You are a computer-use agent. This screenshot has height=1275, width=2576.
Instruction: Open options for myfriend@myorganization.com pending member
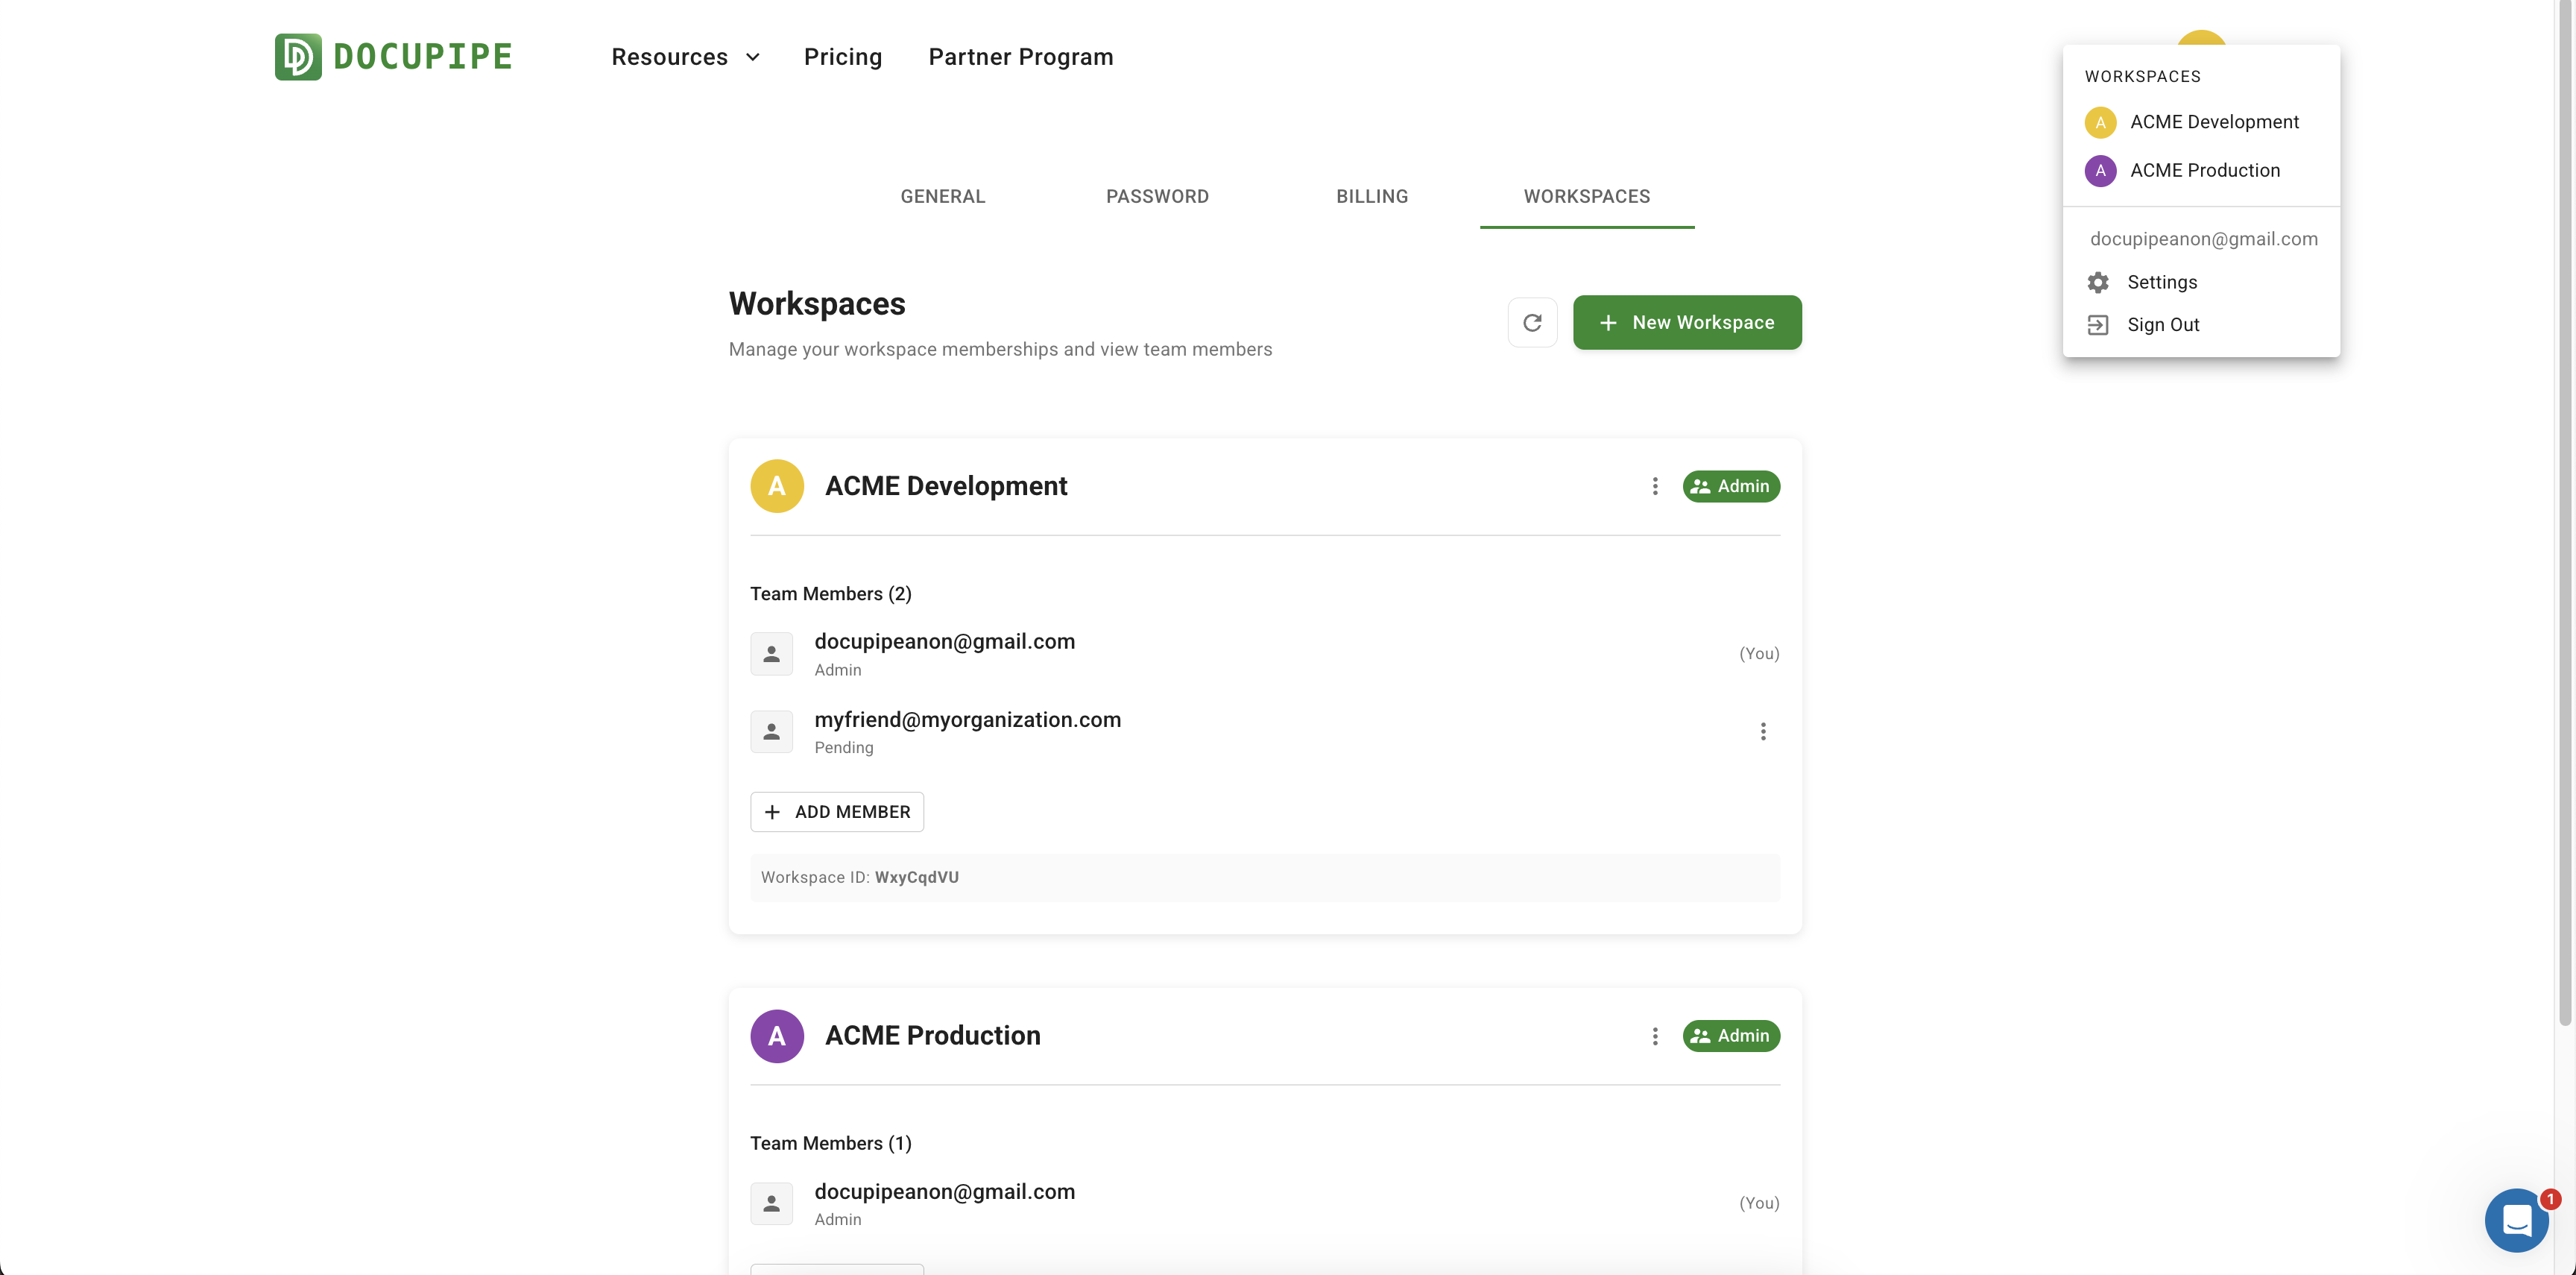(x=1762, y=732)
